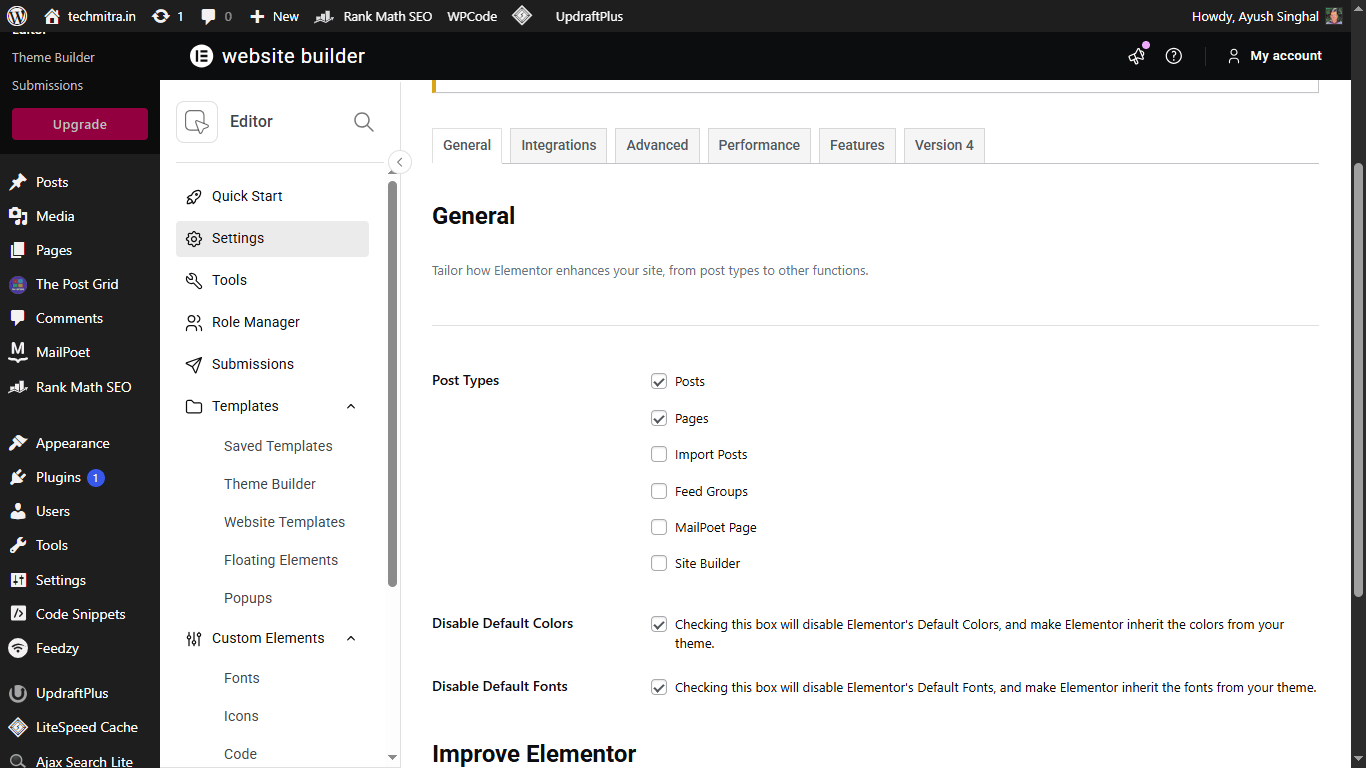Collapse the Templates section
The height and width of the screenshot is (768, 1366).
[x=350, y=406]
